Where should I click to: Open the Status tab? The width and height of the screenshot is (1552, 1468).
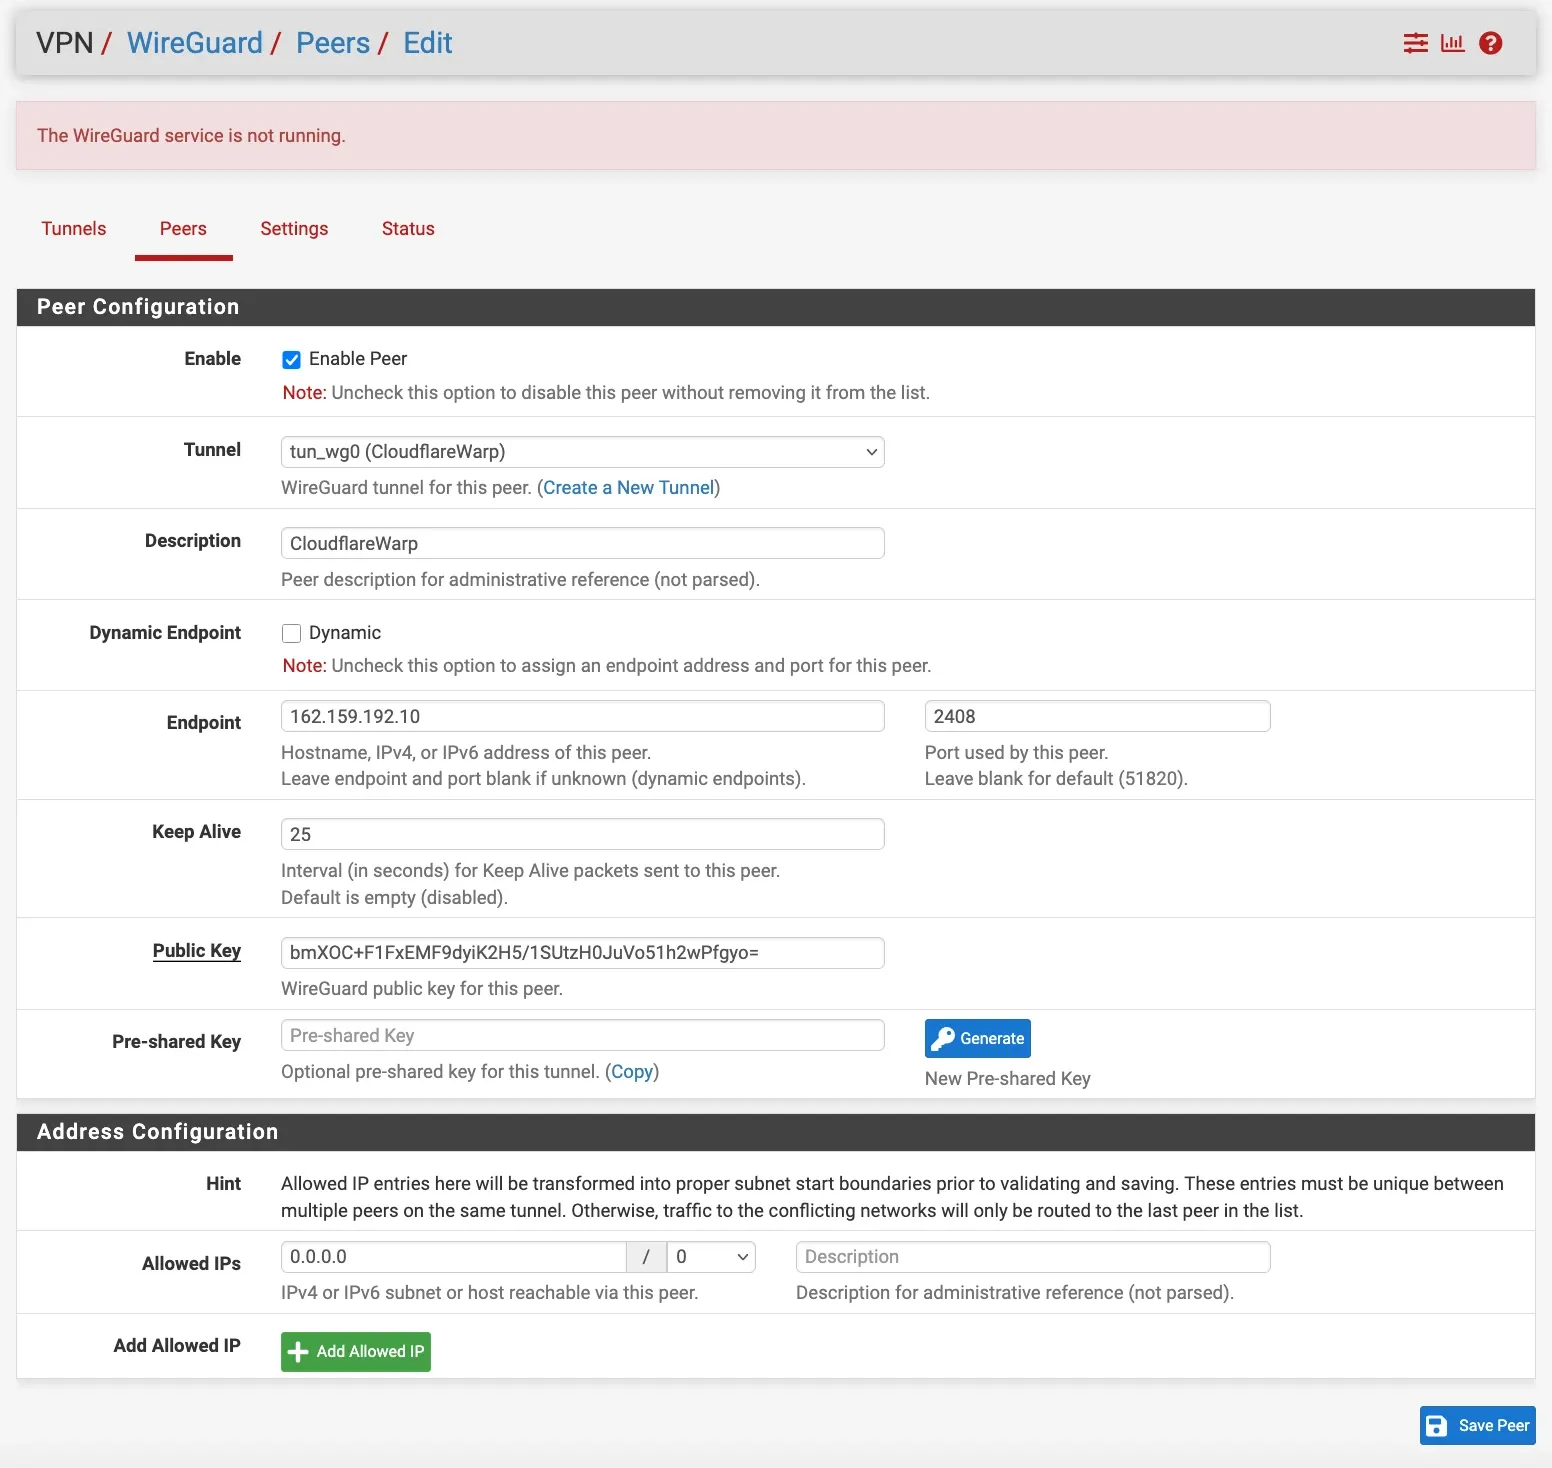tap(408, 229)
